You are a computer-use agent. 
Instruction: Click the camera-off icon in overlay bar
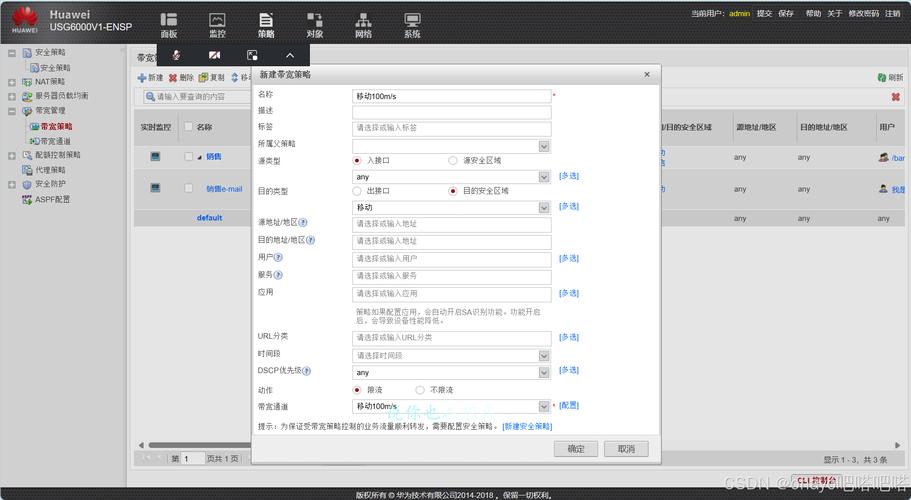[214, 55]
